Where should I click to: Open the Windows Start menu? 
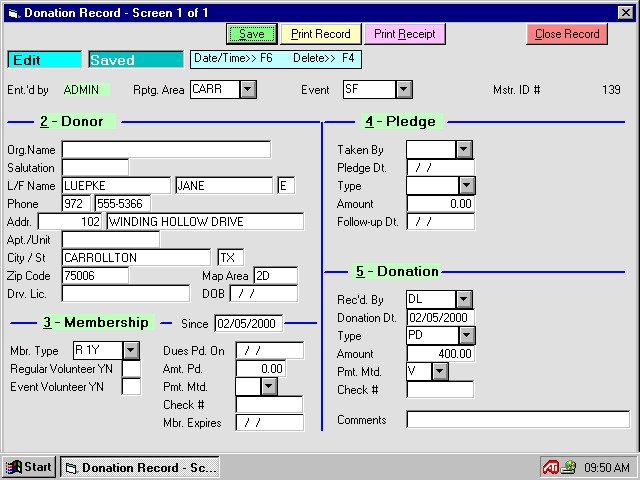(x=29, y=467)
